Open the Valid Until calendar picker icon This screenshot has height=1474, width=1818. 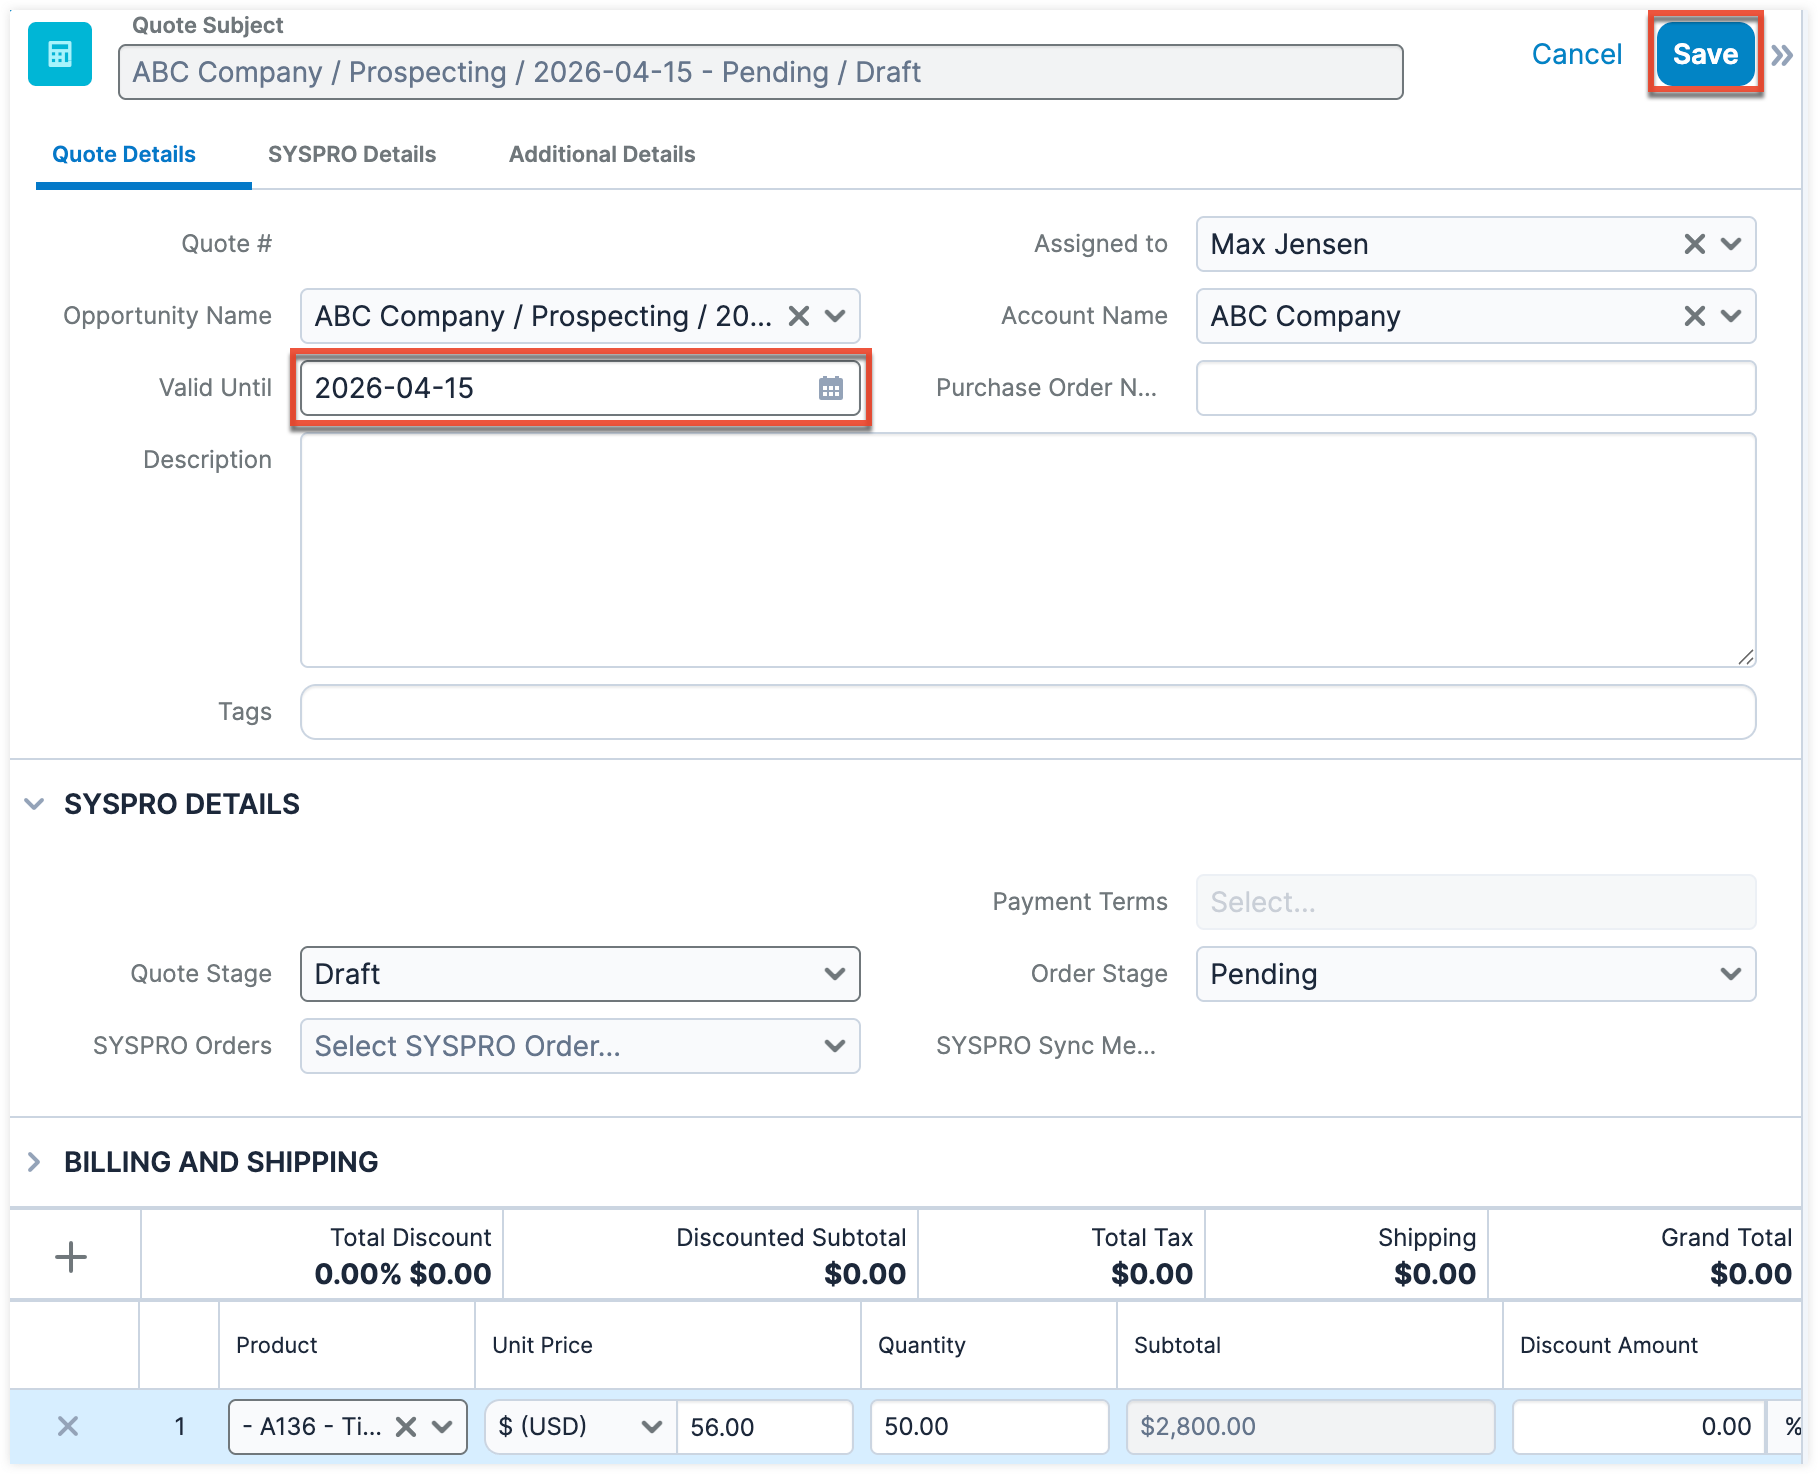pyautogui.click(x=831, y=388)
